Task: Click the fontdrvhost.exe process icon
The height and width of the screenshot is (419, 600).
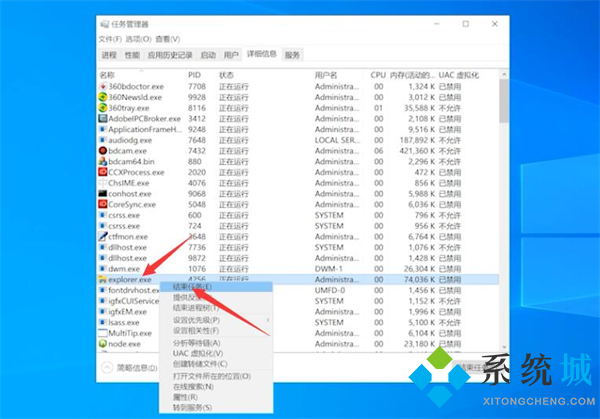Action: point(103,290)
